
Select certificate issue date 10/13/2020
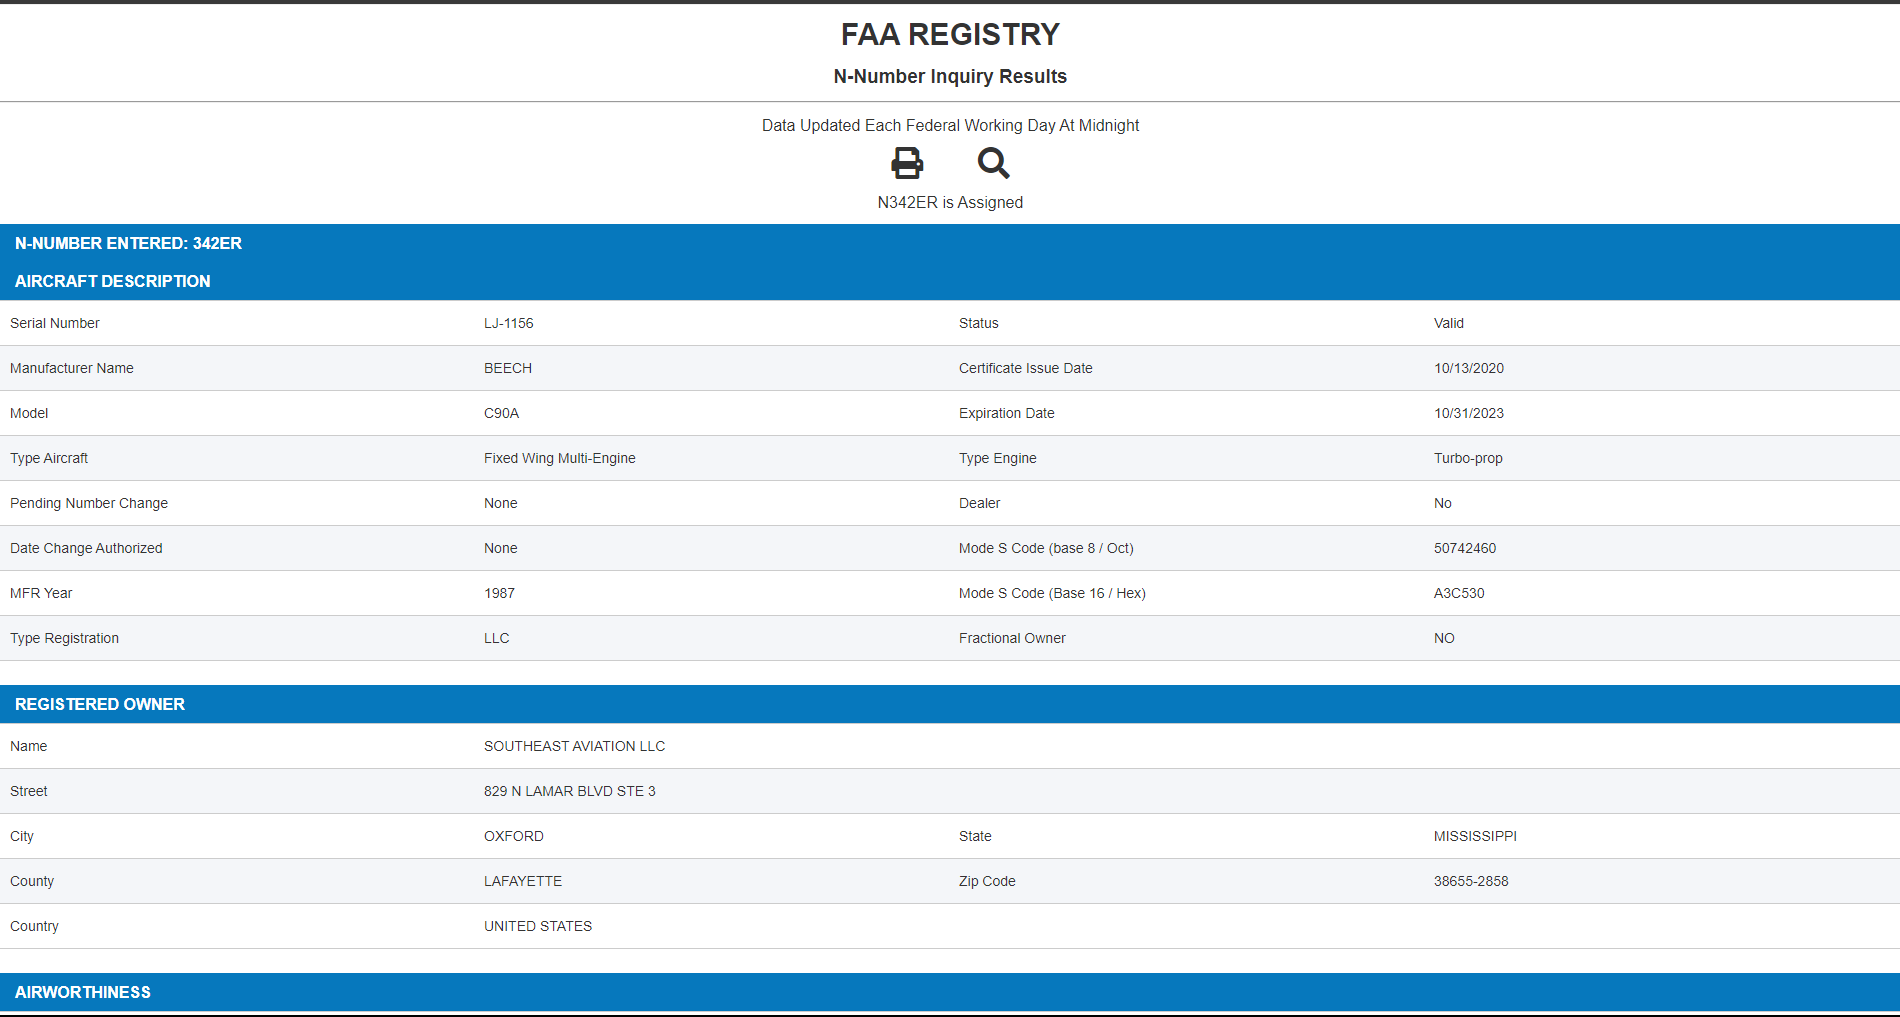click(x=1469, y=368)
